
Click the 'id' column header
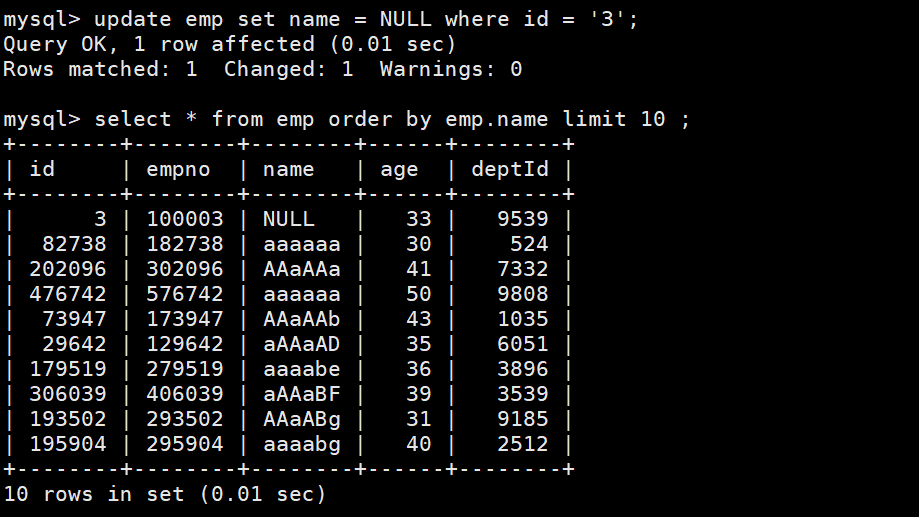(x=42, y=169)
